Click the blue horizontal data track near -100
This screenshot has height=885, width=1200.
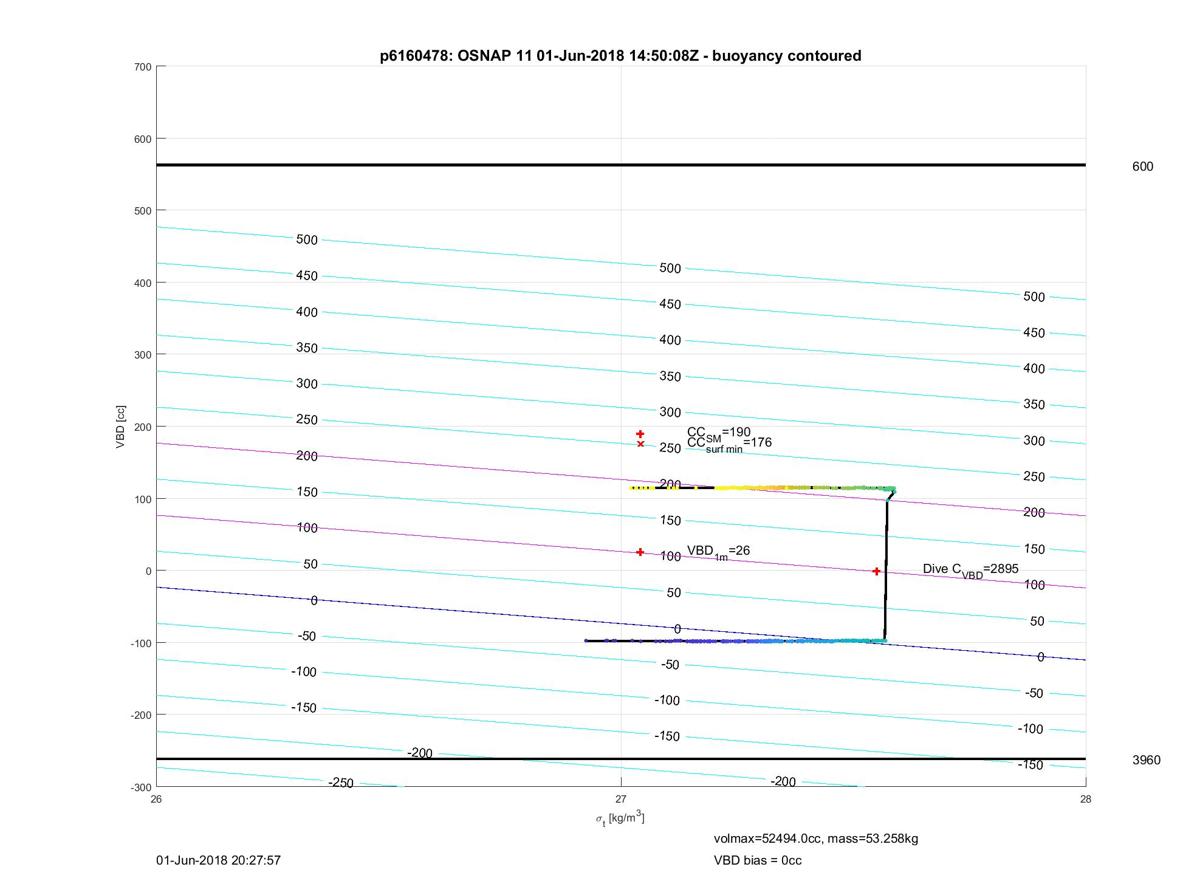(735, 641)
